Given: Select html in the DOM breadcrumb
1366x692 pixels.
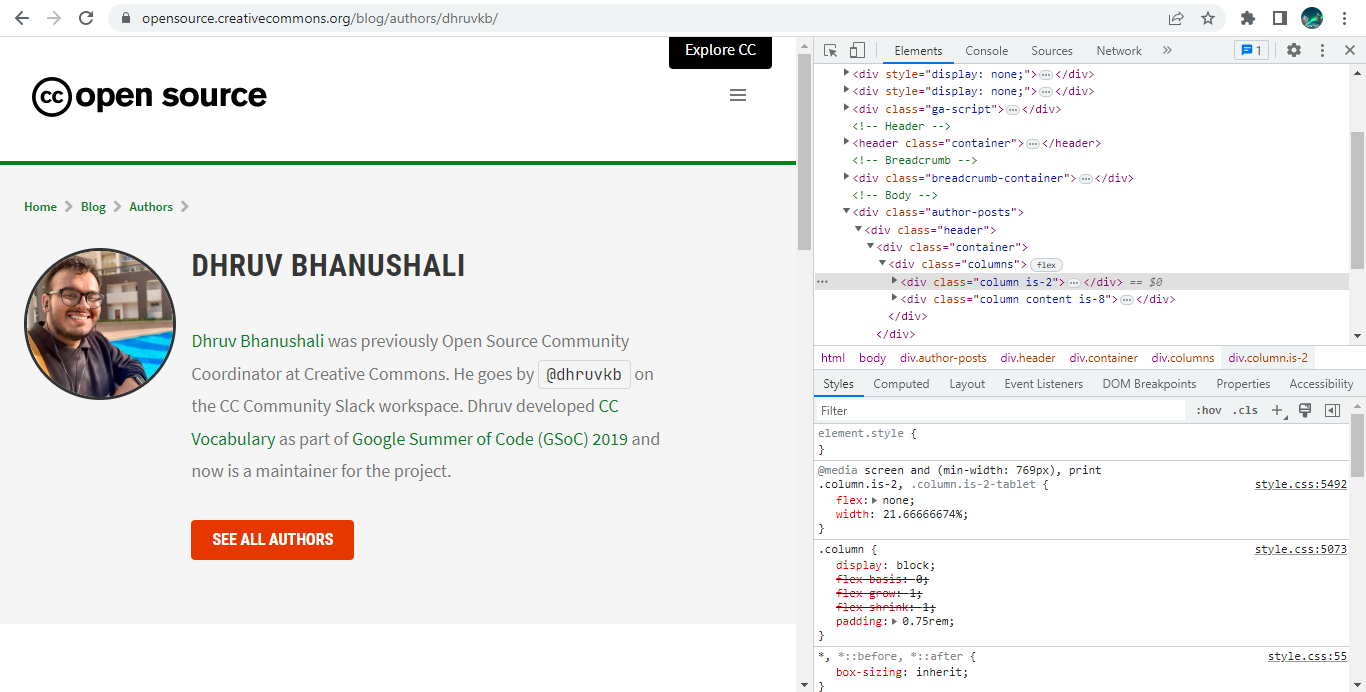Looking at the screenshot, I should point(833,358).
